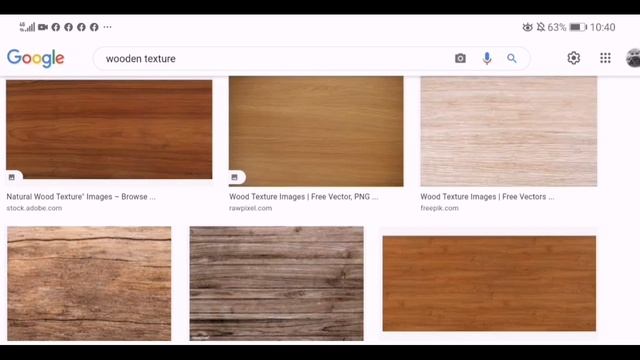Tap the 10:40 clock text
This screenshot has height=360, width=640.
(602, 27)
